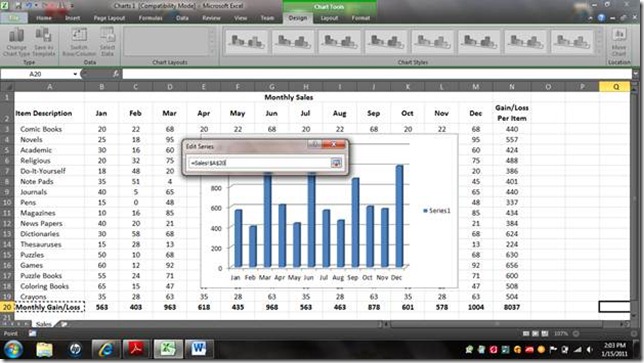This screenshot has width=644, height=363.
Task: Open the Windows Start orb
Action: pyautogui.click(x=14, y=349)
